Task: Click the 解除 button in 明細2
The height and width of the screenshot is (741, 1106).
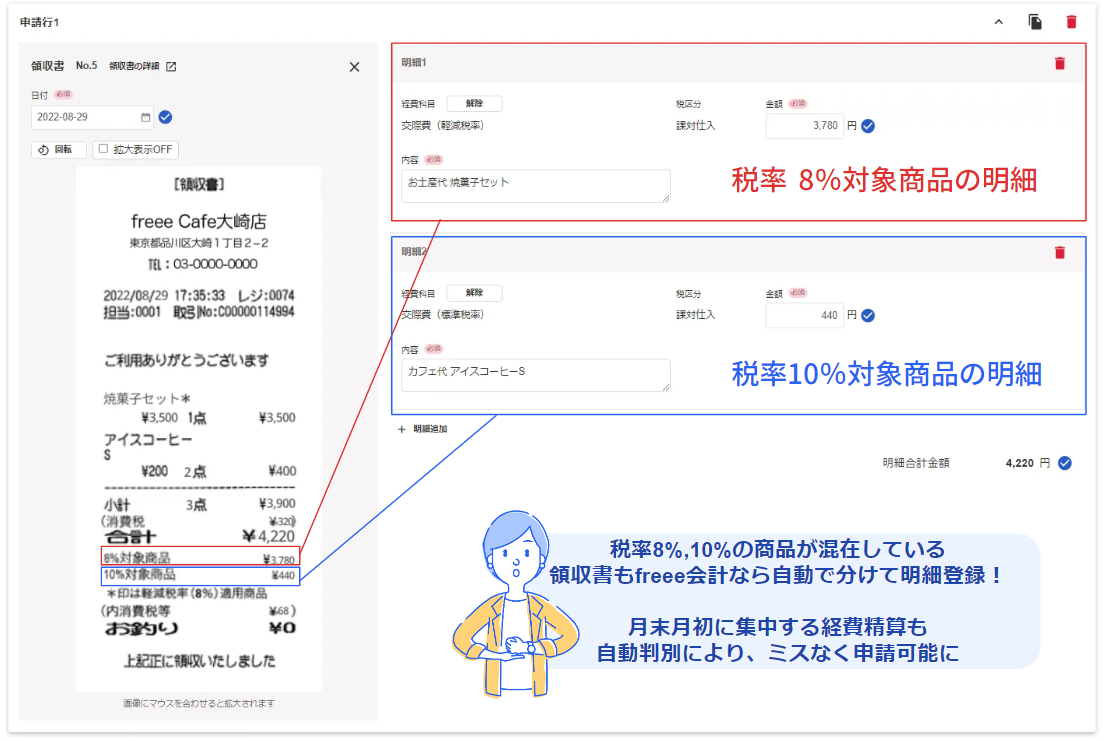Action: coord(474,293)
